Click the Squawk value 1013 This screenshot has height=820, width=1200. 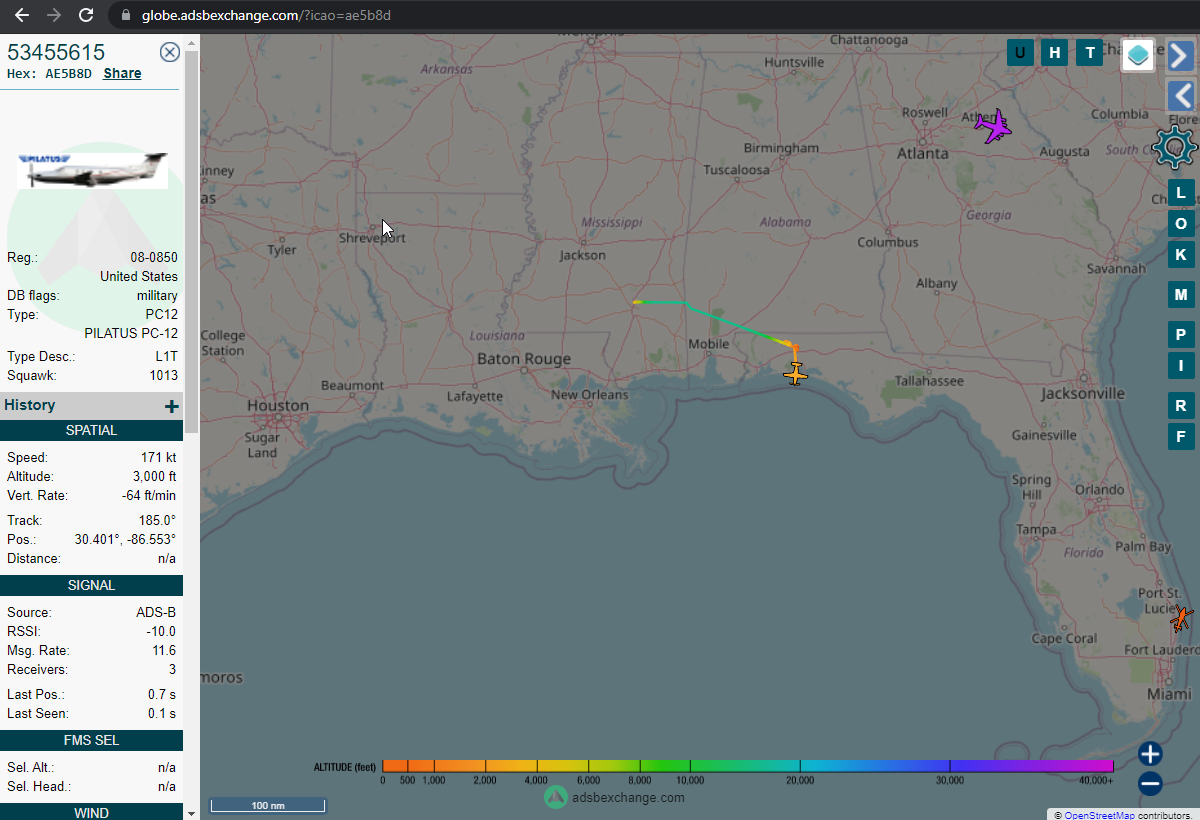164,376
